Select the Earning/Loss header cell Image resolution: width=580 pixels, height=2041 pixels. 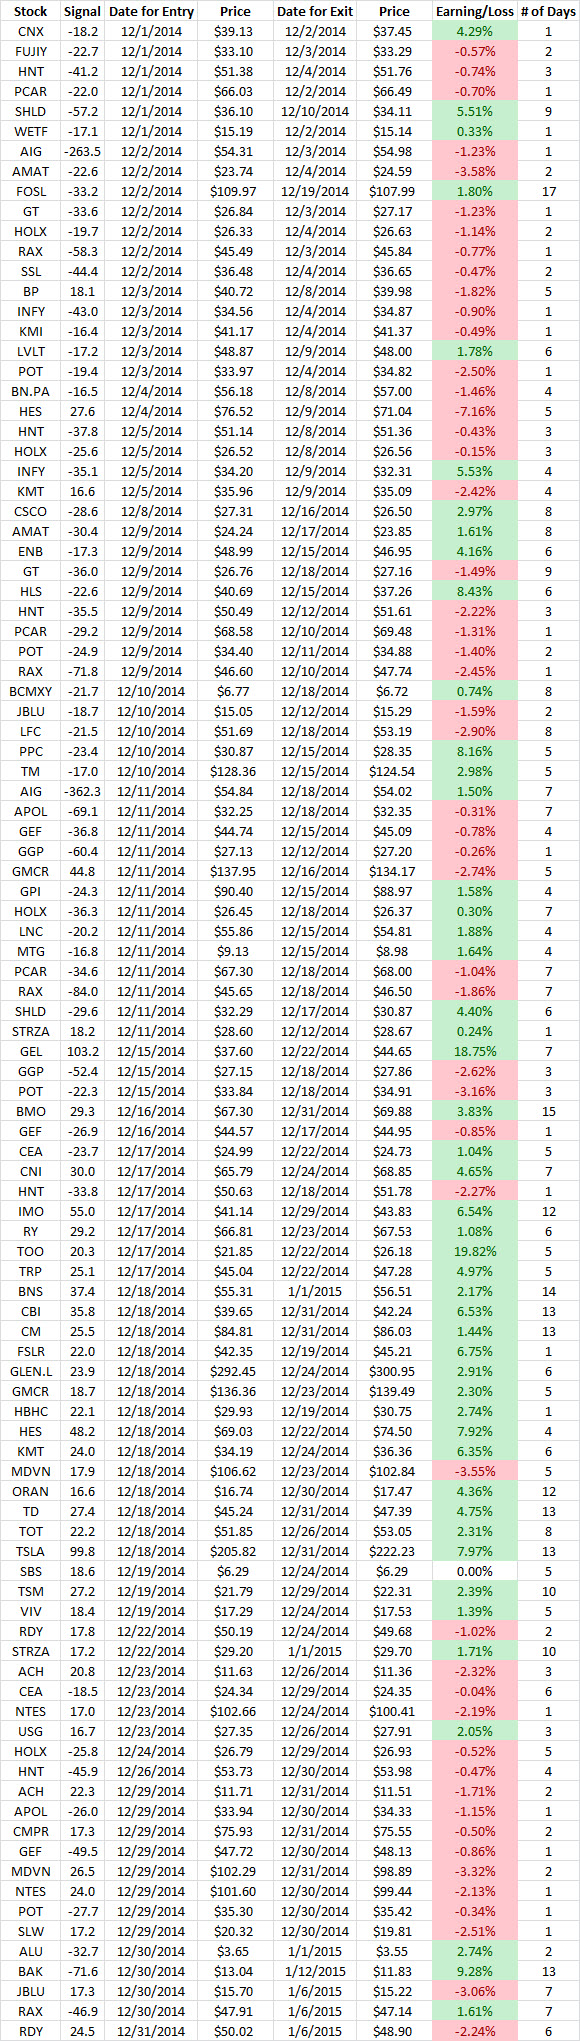474,11
